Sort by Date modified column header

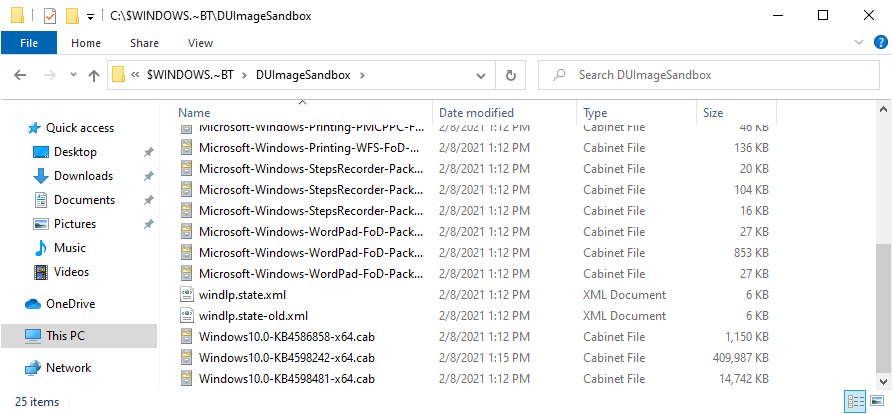point(476,113)
